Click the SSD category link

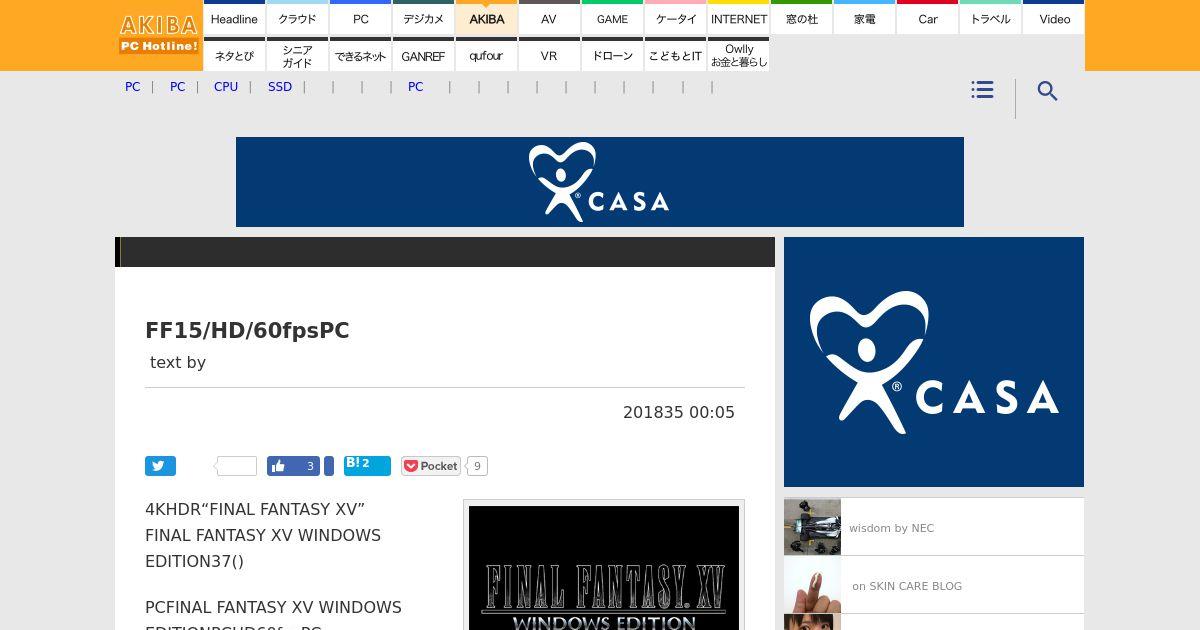[280, 87]
